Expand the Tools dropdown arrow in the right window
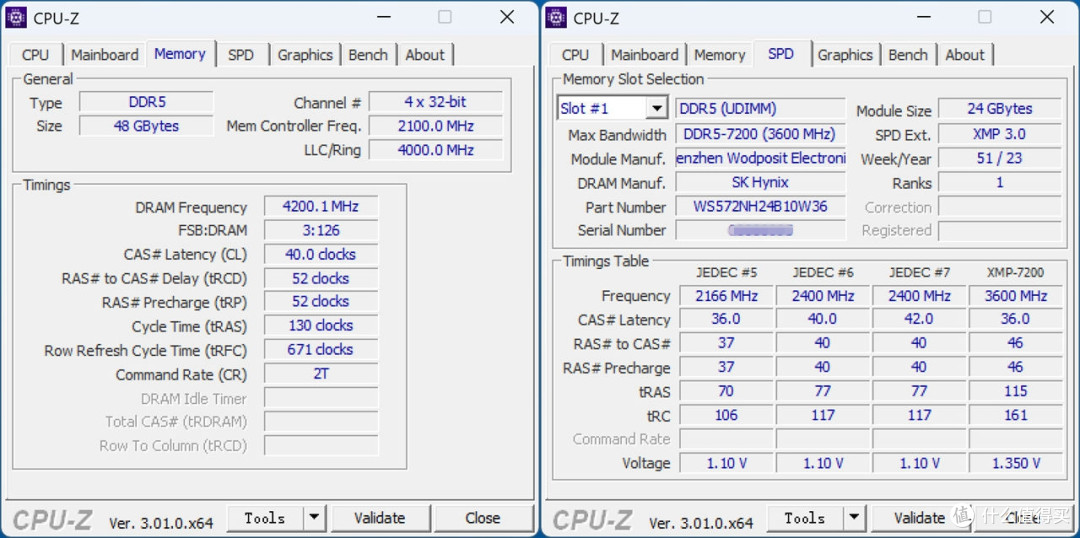Screen dimensions: 1080x538 [854, 518]
